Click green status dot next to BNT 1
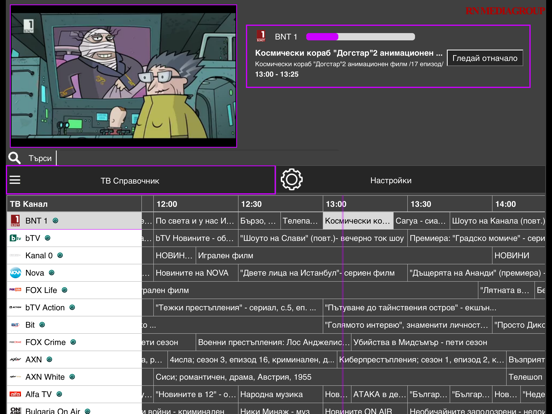552x414 pixels. [55, 221]
